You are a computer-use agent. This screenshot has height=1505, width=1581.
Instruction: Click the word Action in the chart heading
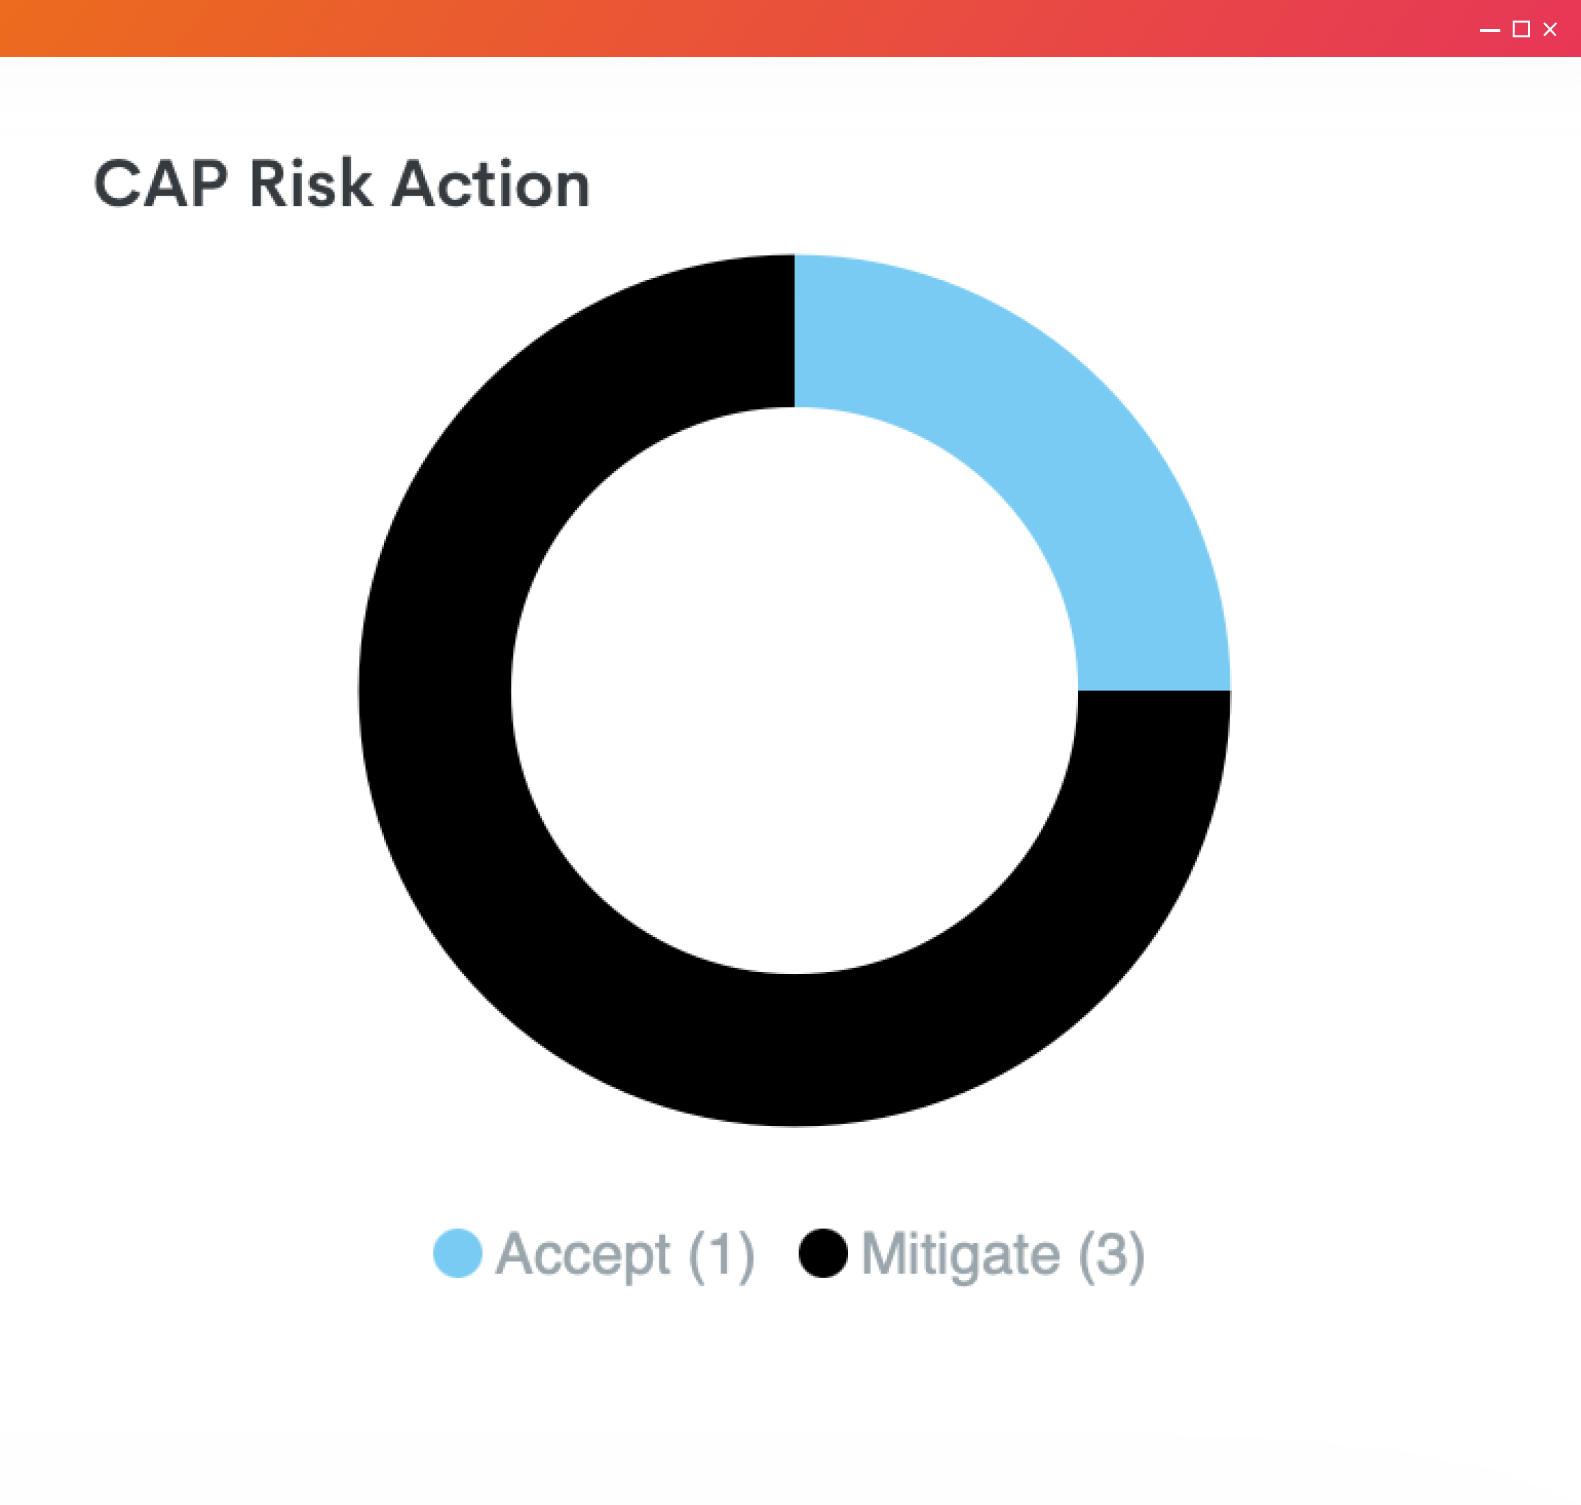pyautogui.click(x=491, y=184)
